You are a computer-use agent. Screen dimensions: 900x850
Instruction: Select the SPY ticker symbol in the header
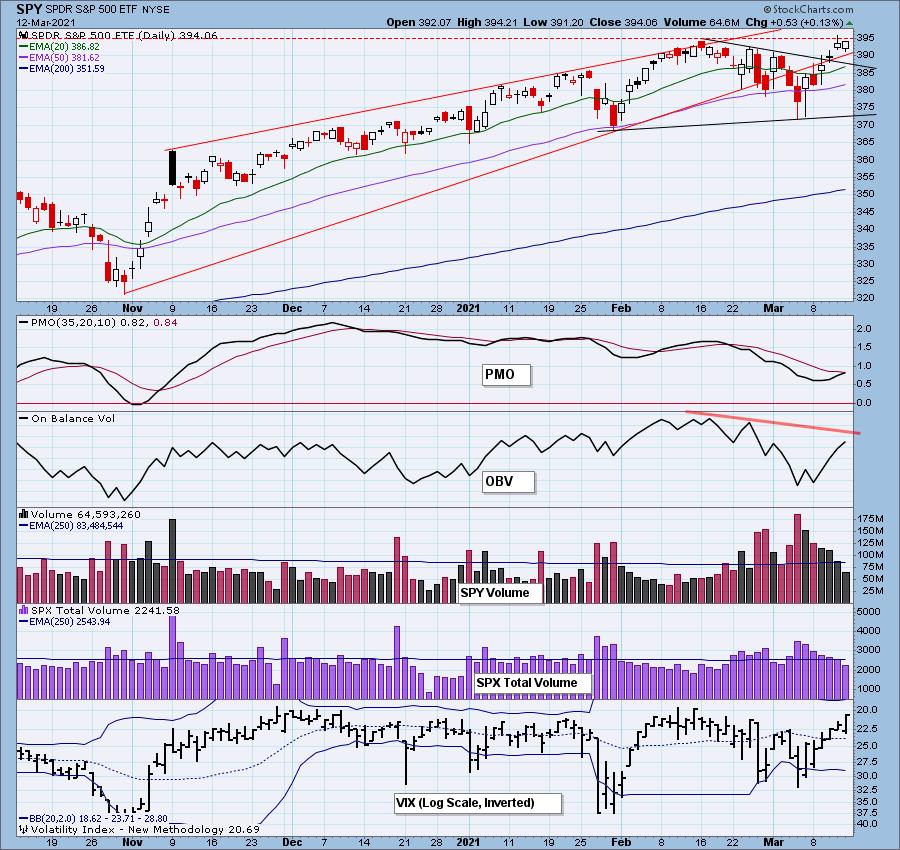[x=29, y=9]
